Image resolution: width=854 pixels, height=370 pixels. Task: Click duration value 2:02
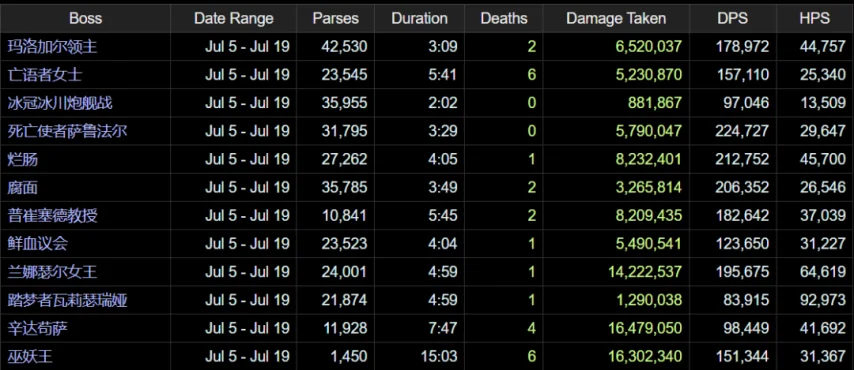pyautogui.click(x=443, y=103)
